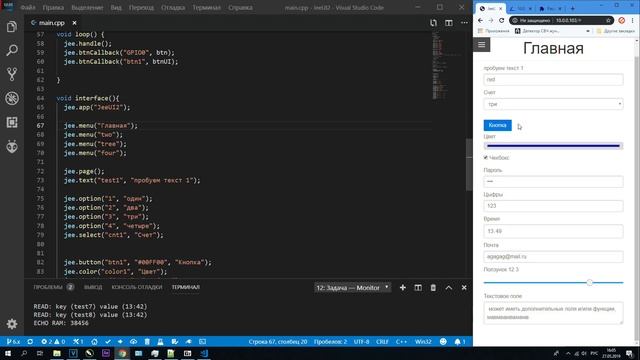Open the hamburger menu on the web page
Image resolution: width=640 pixels, height=360 pixels.
click(482, 44)
